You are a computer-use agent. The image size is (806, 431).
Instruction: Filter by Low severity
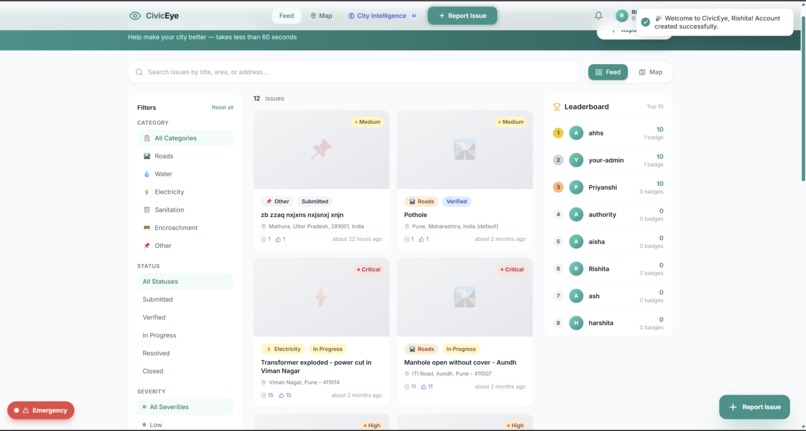(185, 425)
